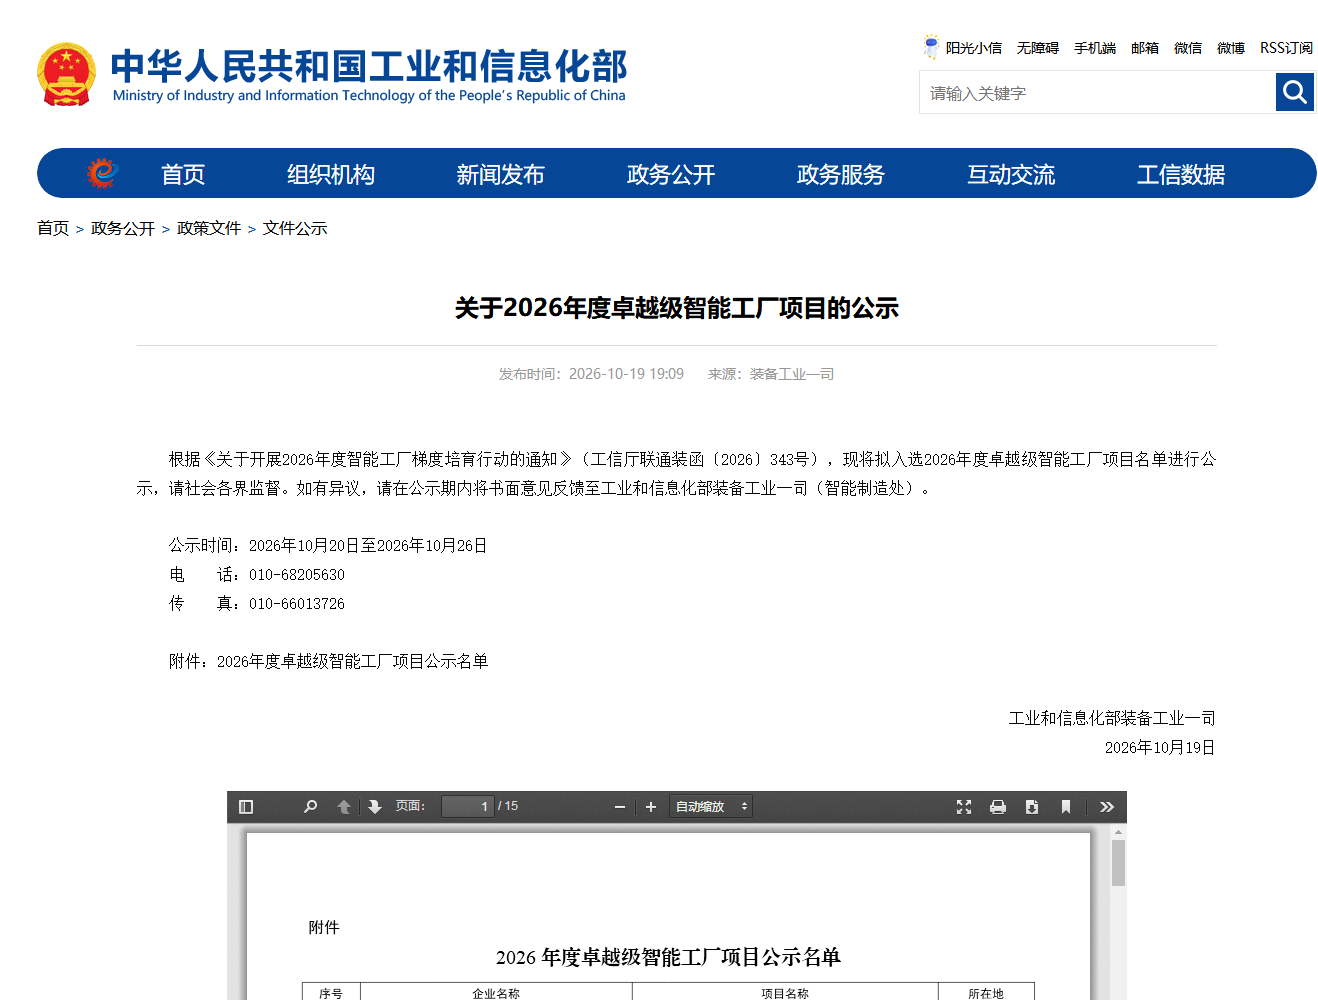This screenshot has width=1318, height=1000.
Task: Click the gear logo in navigation bar
Action: point(102,173)
